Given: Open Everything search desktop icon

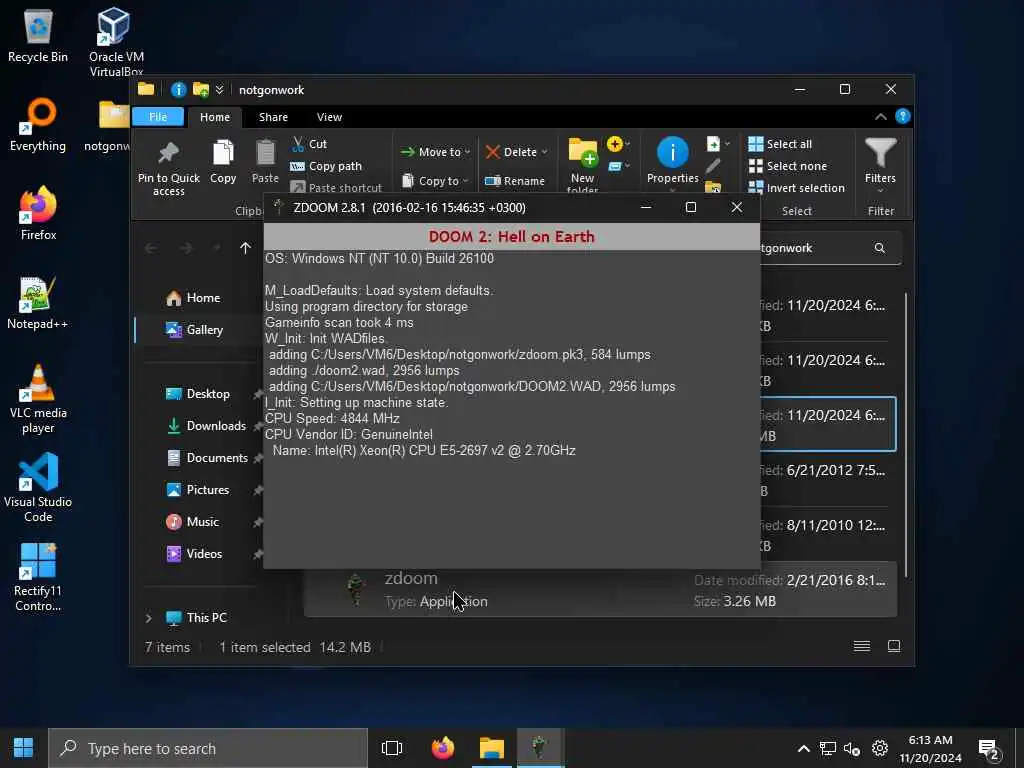Looking at the screenshot, I should 38,125.
